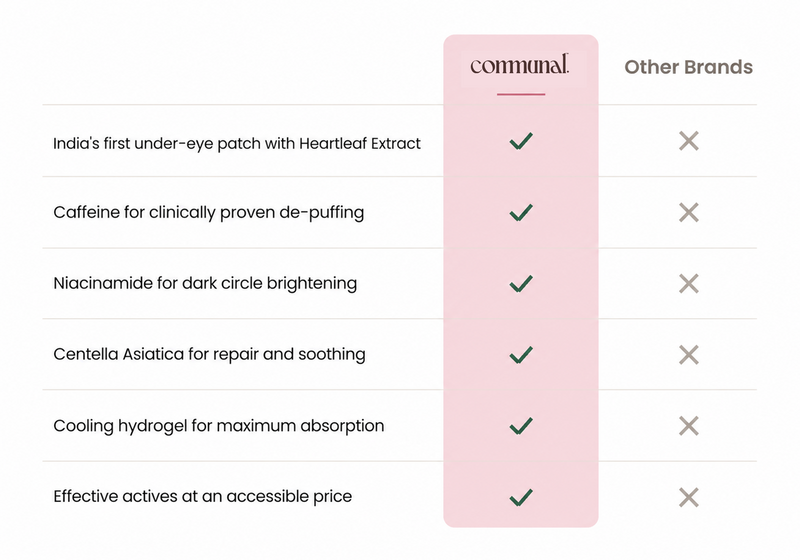Click the green checkmark for Cooling hydrogel

[x=521, y=426]
